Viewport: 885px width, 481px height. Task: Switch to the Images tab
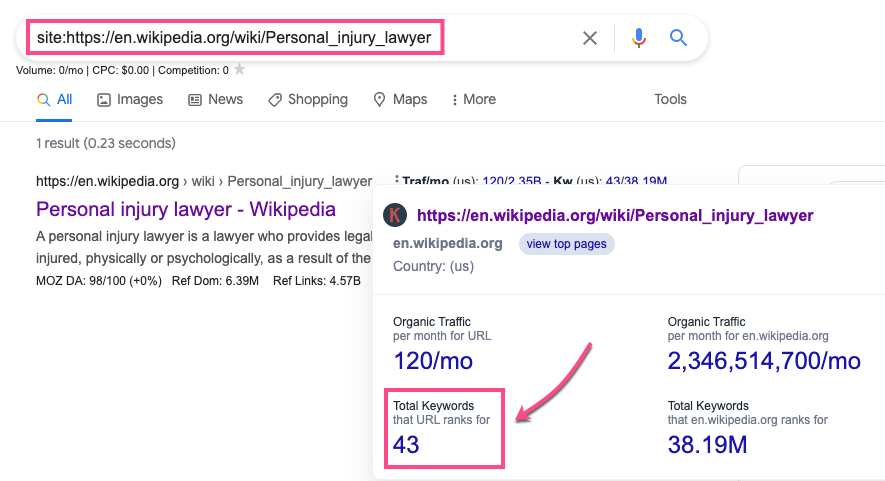coord(130,99)
